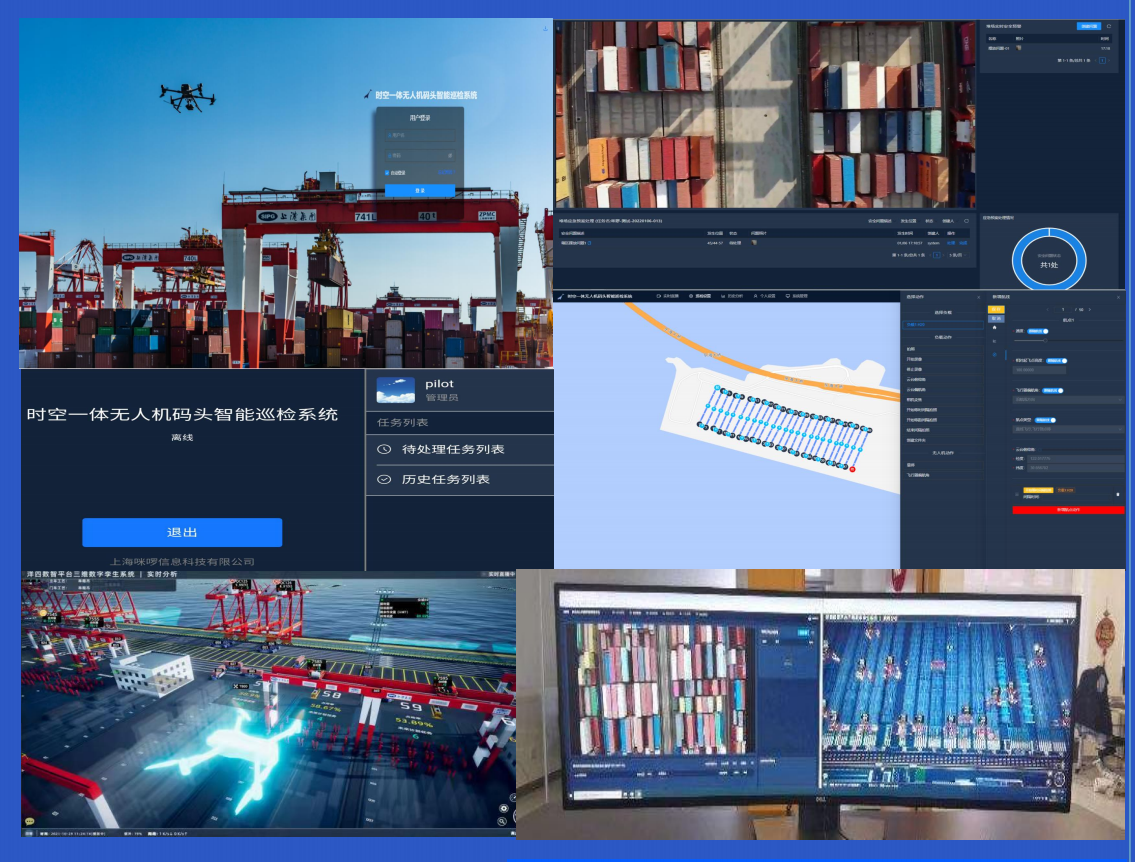Click the blue 退出 button

point(182,532)
